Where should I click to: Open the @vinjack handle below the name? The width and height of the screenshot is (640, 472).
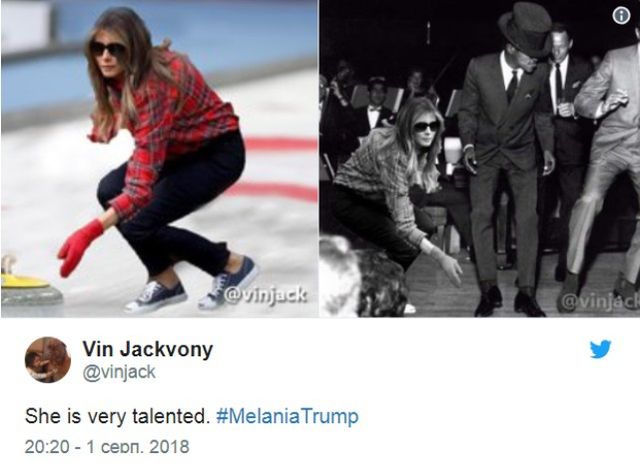118,372
